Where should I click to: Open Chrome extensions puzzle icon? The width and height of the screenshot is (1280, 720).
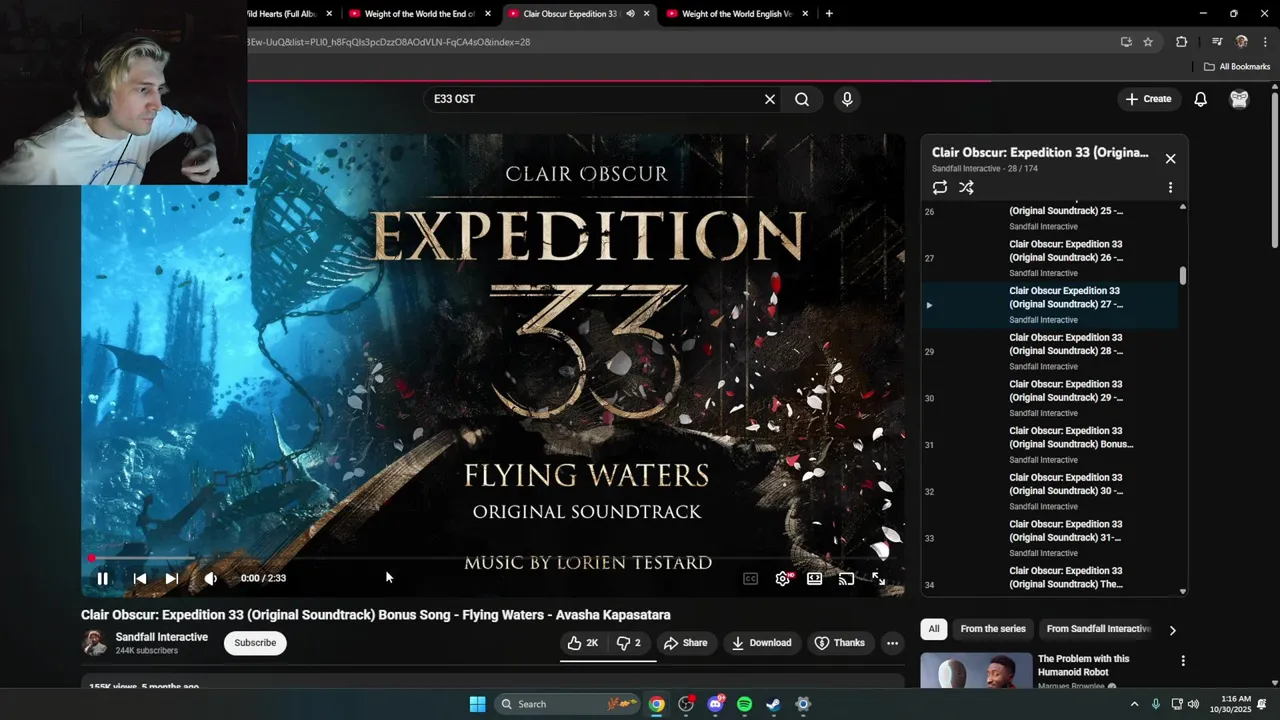1181,42
